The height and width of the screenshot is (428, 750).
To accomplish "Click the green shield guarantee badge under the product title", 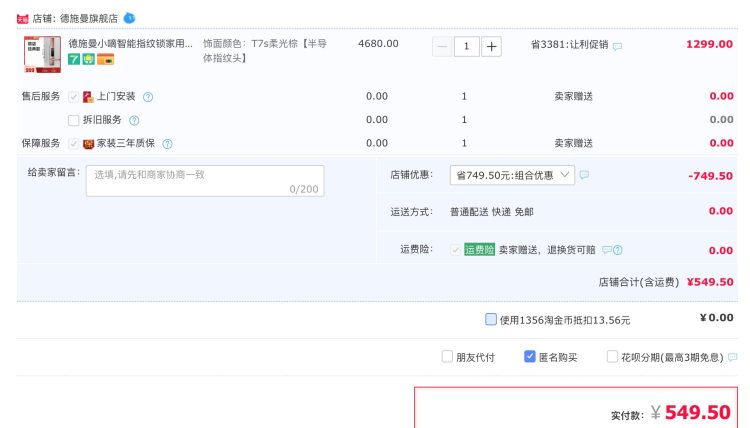I will [88, 59].
